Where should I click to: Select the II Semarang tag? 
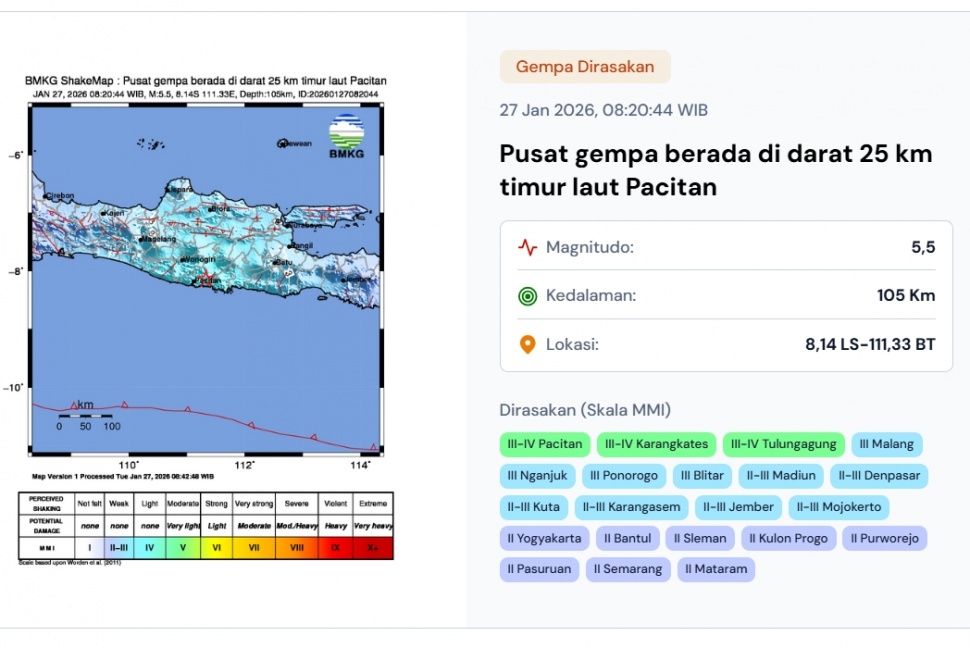(x=627, y=569)
